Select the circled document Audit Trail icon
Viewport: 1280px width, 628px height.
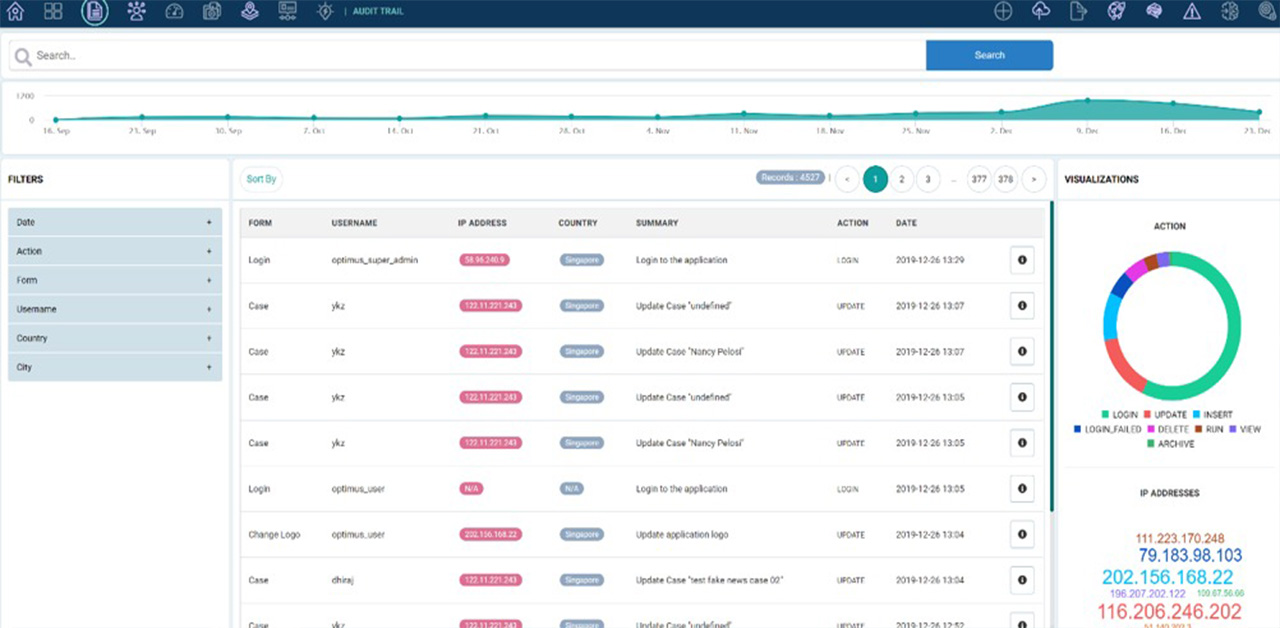pos(95,11)
